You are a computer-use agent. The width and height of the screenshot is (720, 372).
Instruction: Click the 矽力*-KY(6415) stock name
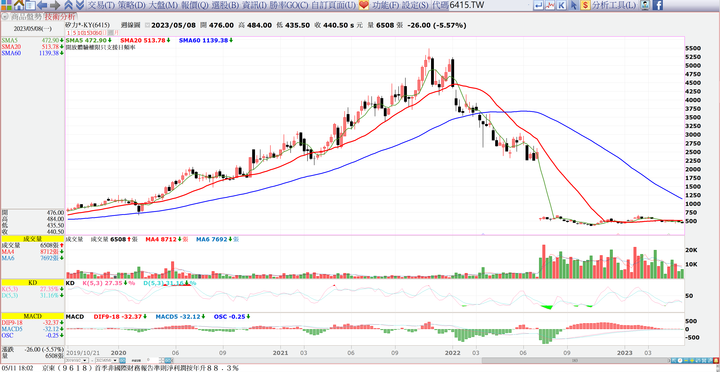pos(86,25)
